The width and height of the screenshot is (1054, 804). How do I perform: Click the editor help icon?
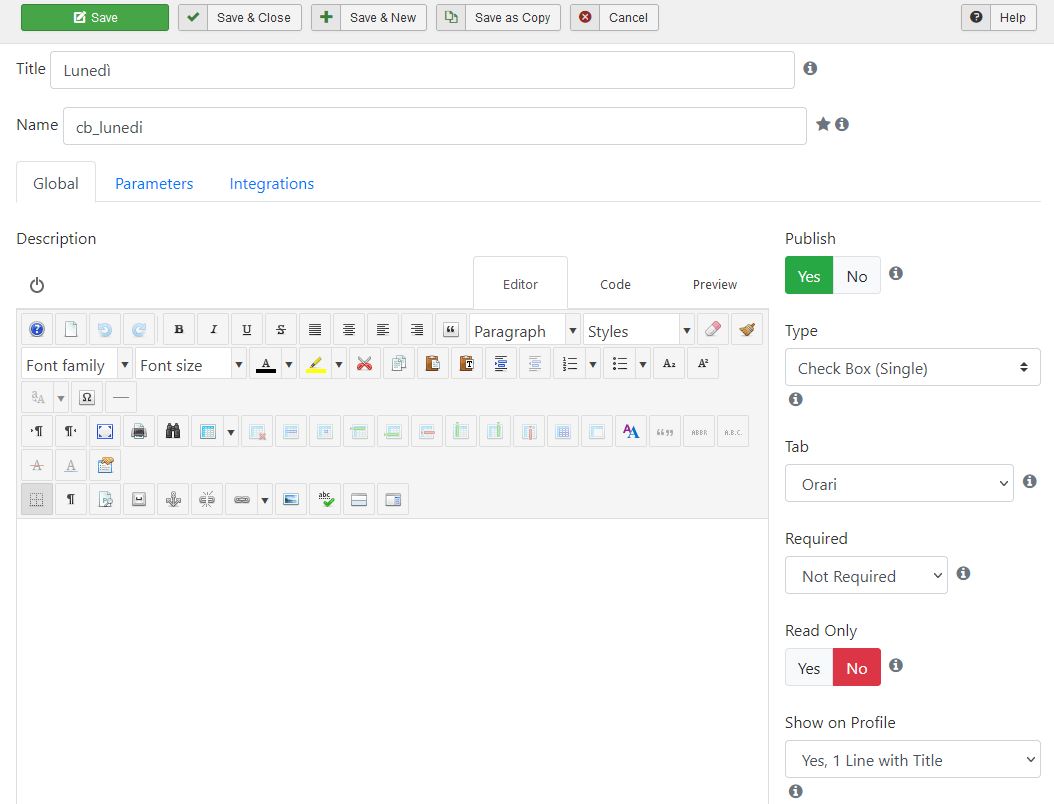coord(37,329)
